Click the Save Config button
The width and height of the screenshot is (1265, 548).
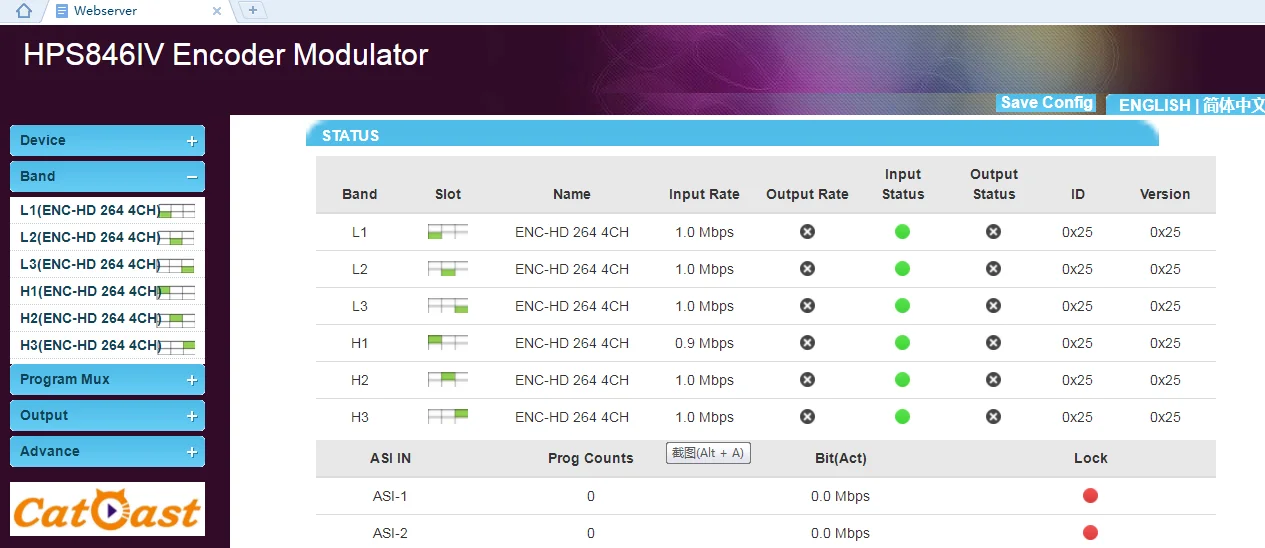1046,103
